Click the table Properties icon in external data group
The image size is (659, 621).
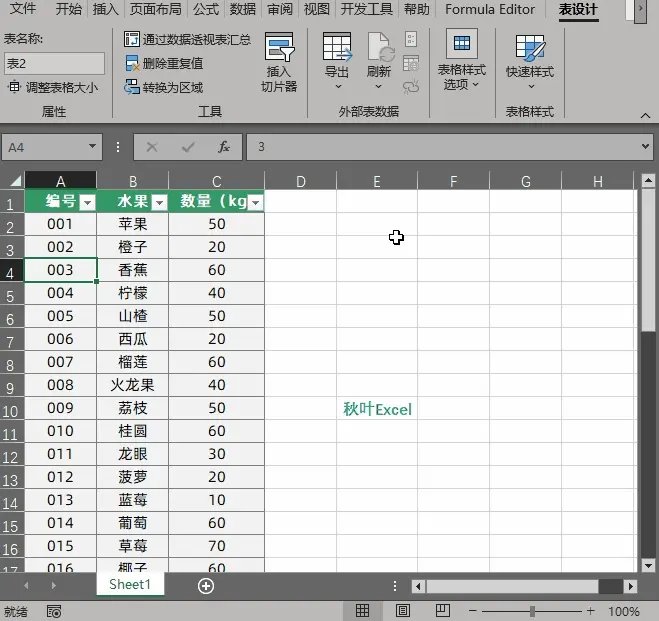click(411, 39)
